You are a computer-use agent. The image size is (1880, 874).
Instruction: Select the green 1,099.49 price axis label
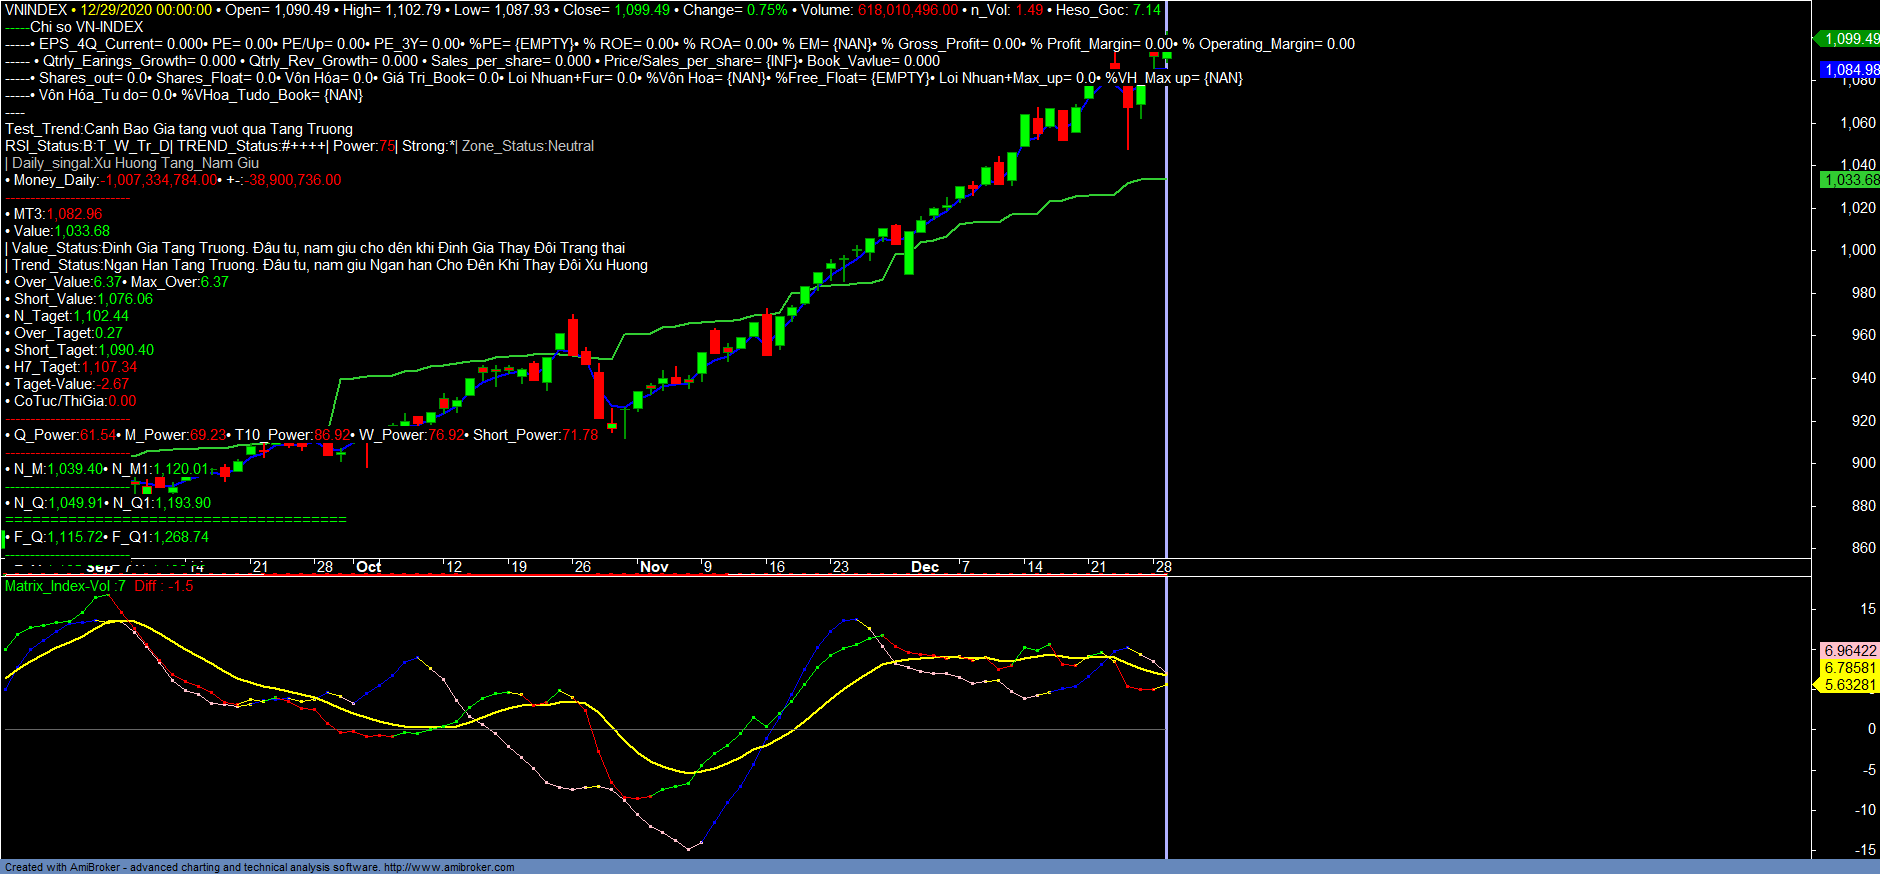point(1850,39)
